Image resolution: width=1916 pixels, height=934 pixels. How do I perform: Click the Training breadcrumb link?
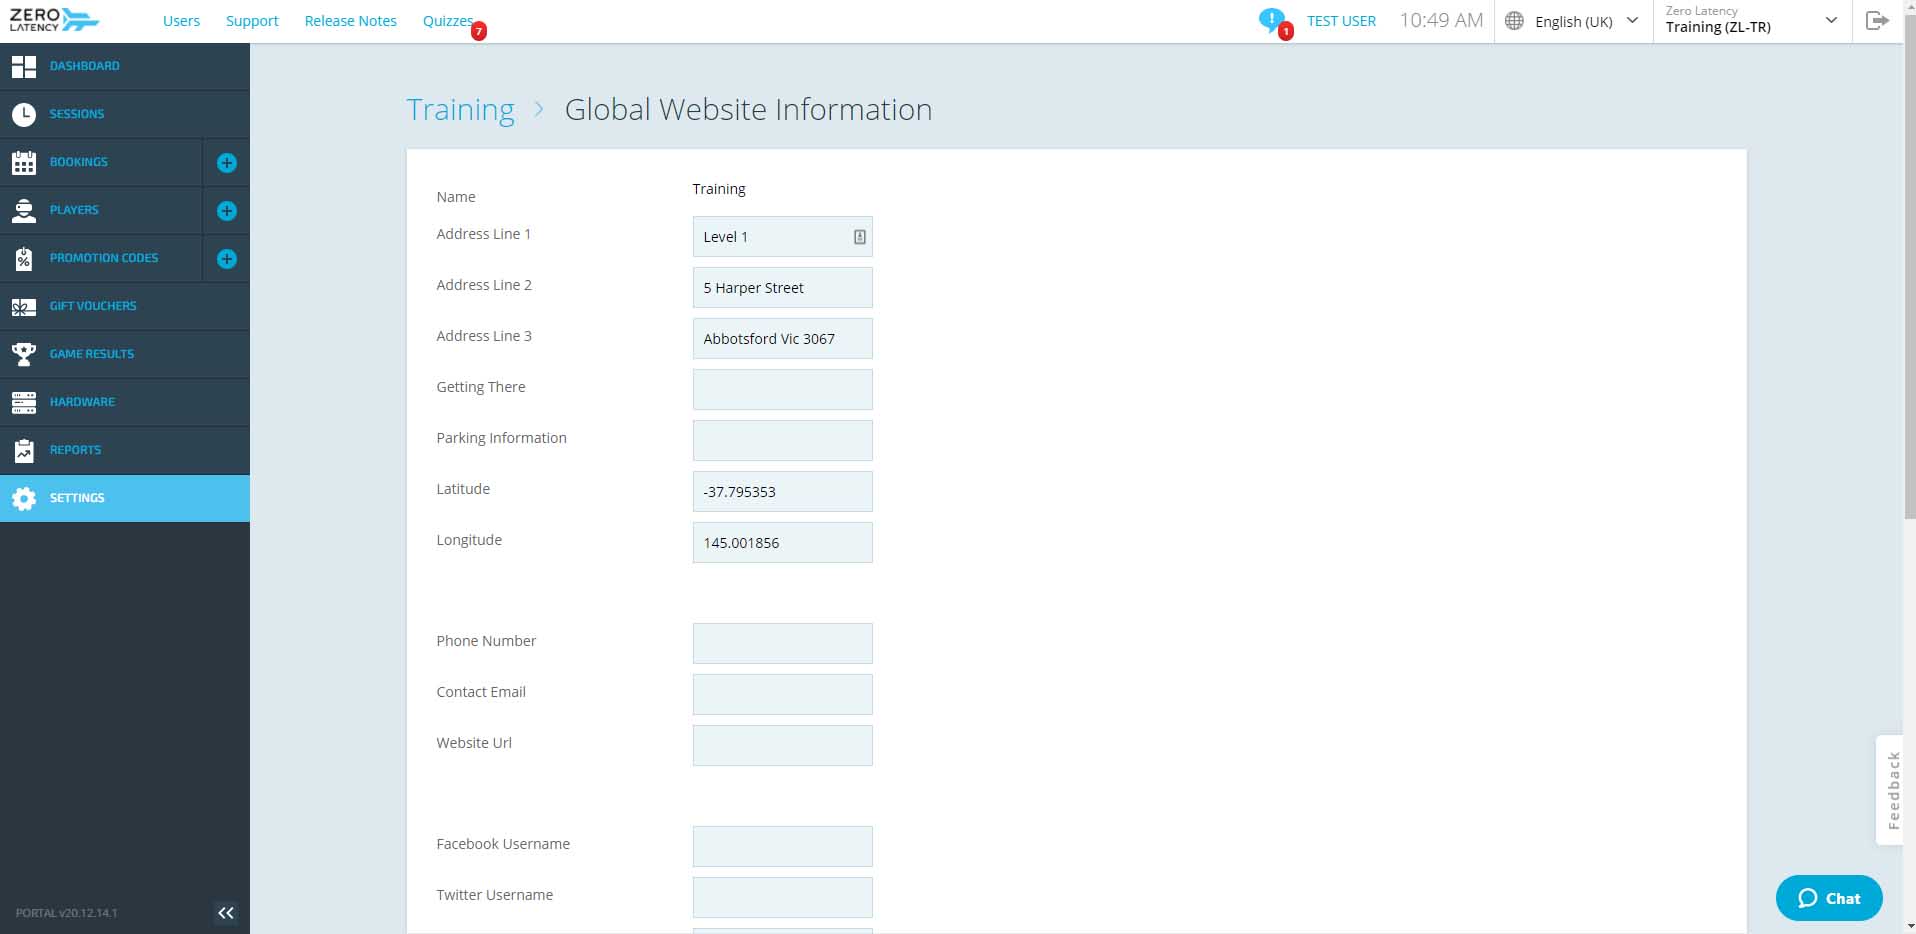coord(460,109)
